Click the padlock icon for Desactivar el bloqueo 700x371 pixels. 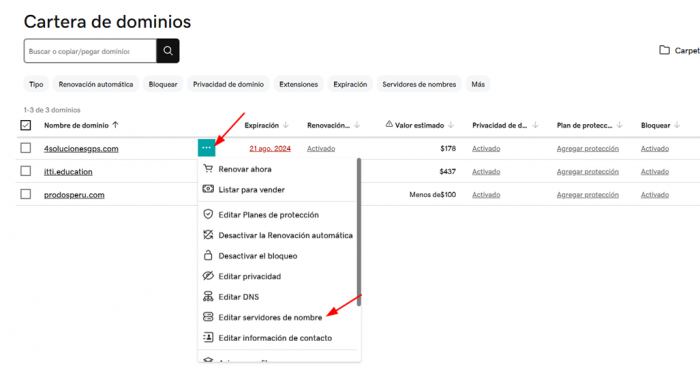click(208, 255)
